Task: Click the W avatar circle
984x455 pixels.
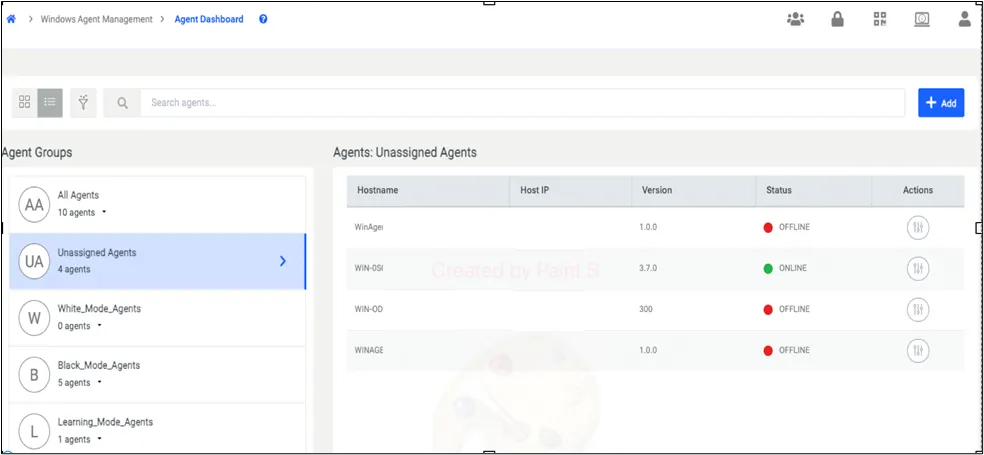Action: (x=35, y=318)
